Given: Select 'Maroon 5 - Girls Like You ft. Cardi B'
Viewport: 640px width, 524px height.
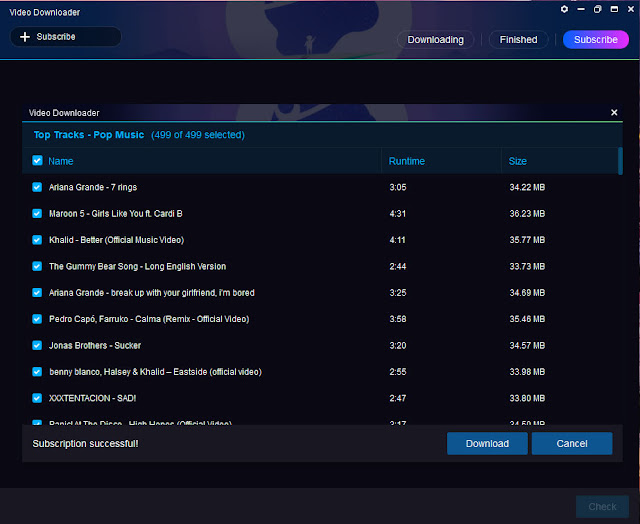Looking at the screenshot, I should click(116, 213).
